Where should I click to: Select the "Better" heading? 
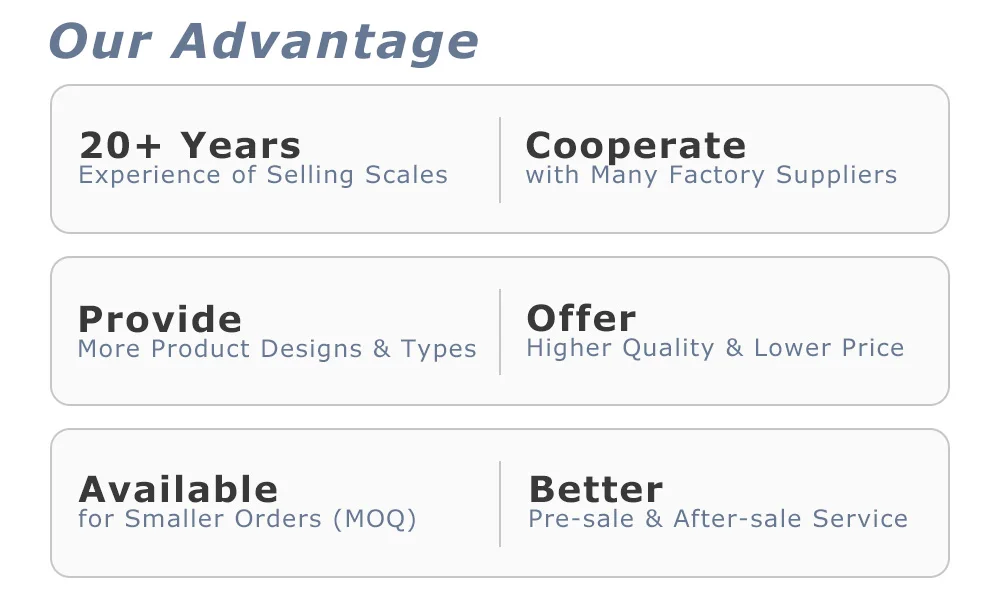point(595,490)
